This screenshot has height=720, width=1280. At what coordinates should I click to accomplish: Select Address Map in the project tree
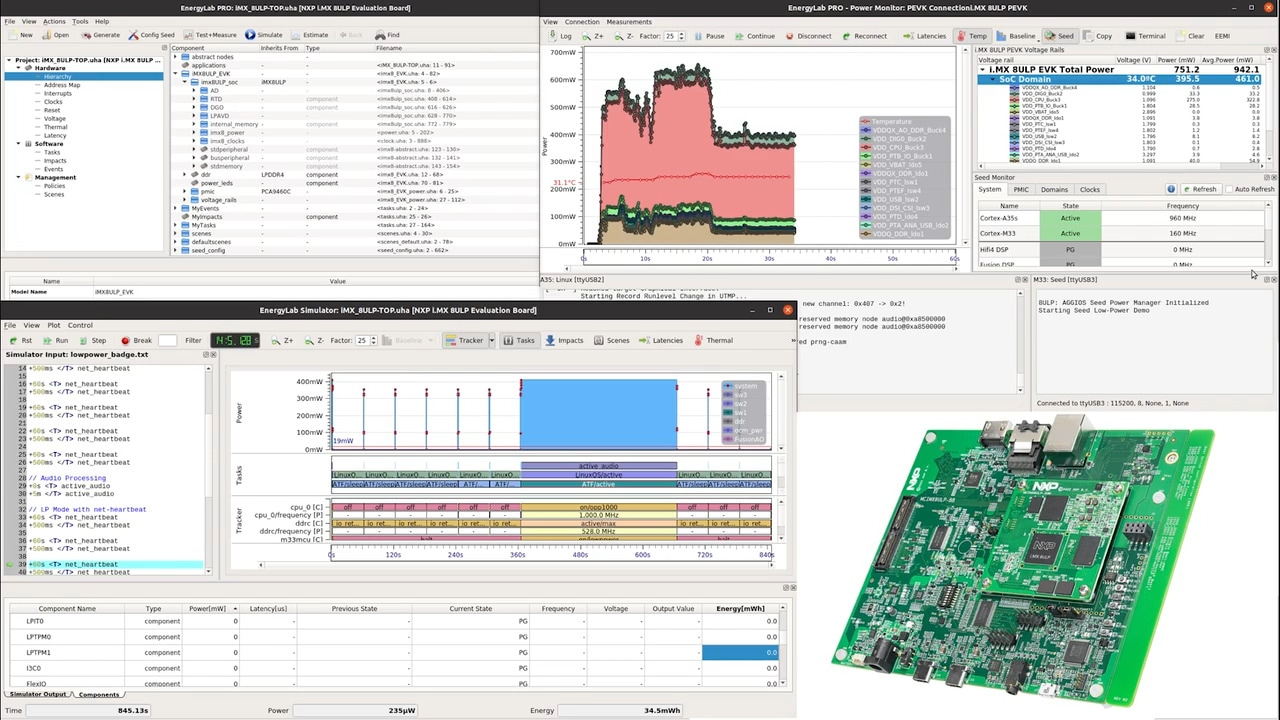coord(61,85)
